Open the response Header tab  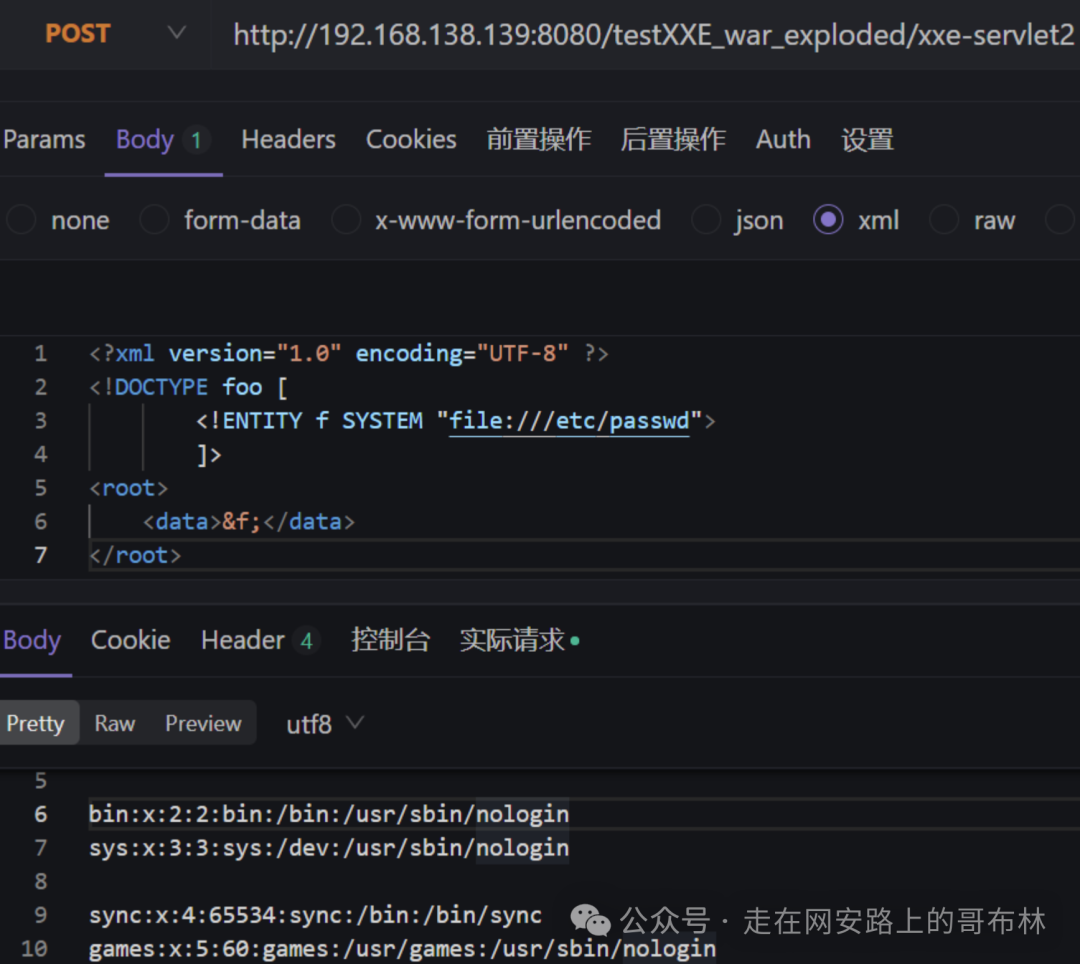259,640
